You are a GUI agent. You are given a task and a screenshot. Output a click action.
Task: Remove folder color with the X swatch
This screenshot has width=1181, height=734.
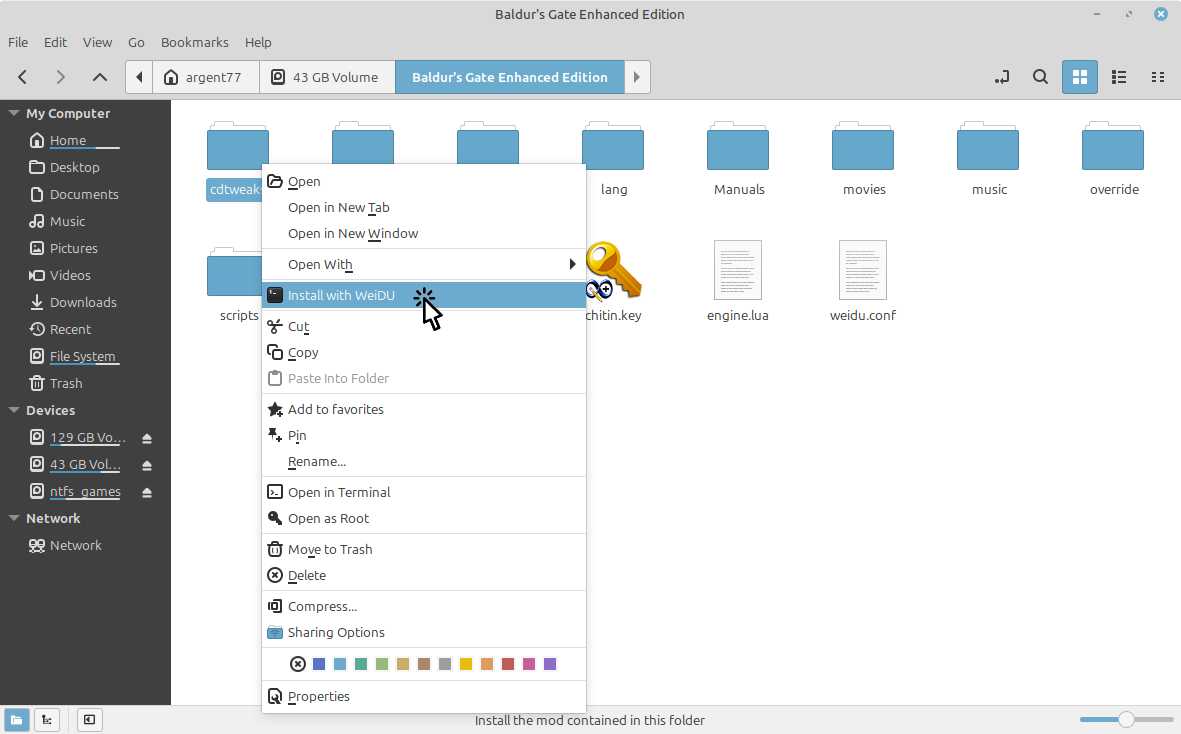[x=298, y=664]
